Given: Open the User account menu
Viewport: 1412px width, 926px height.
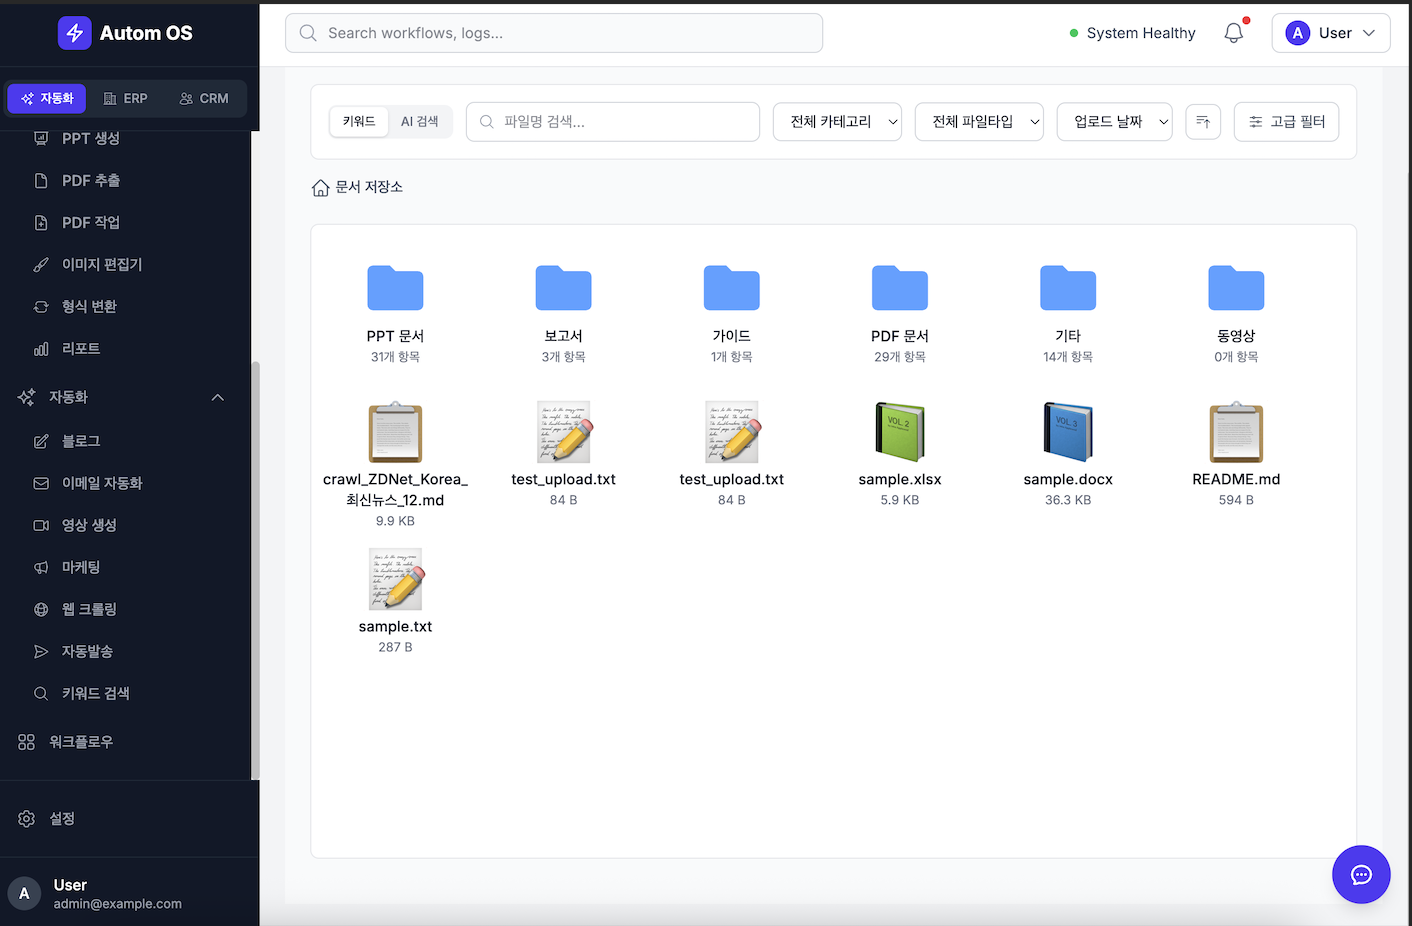Looking at the screenshot, I should pyautogui.click(x=1330, y=33).
